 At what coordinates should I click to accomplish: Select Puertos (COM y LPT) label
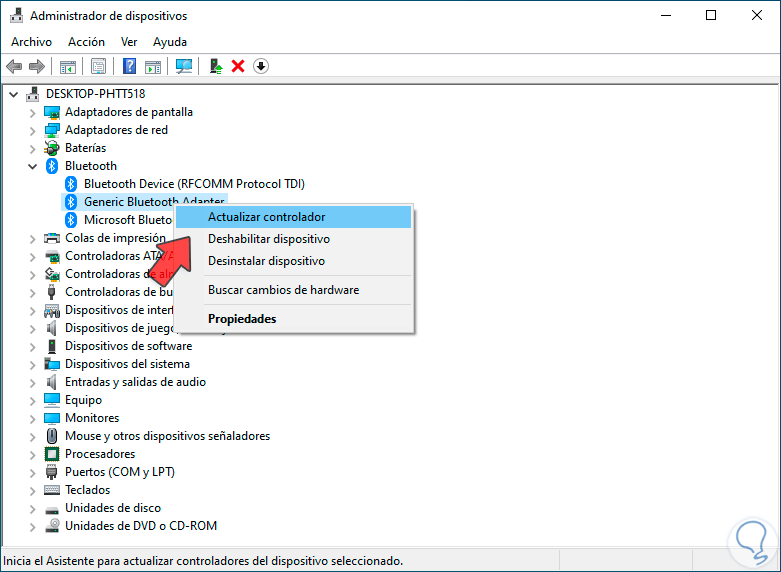[120, 472]
